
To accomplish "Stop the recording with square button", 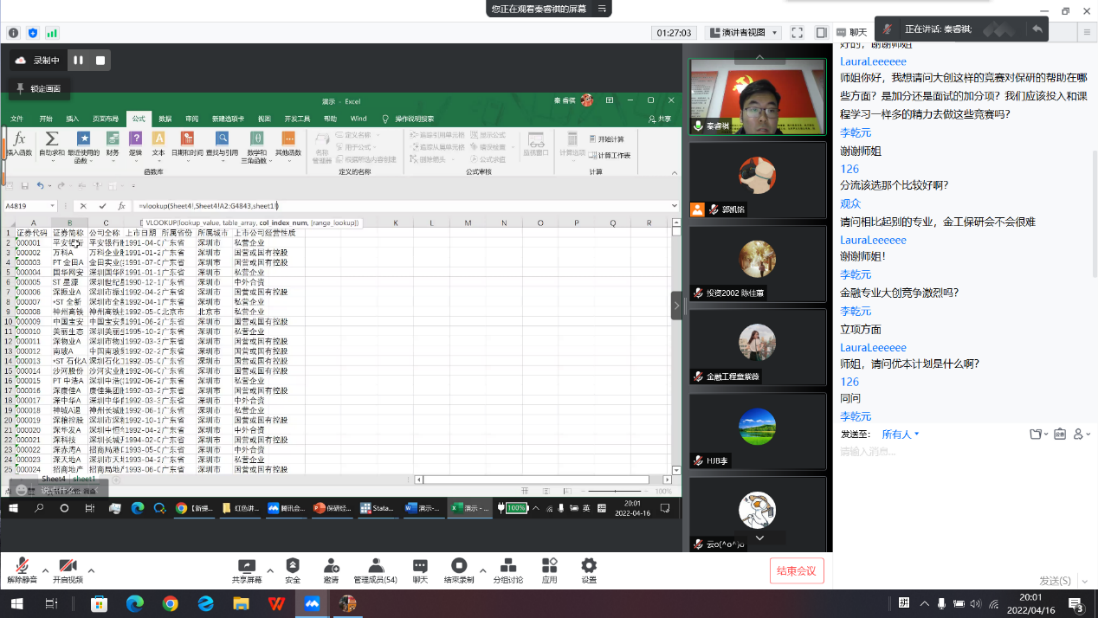I will tap(100, 60).
